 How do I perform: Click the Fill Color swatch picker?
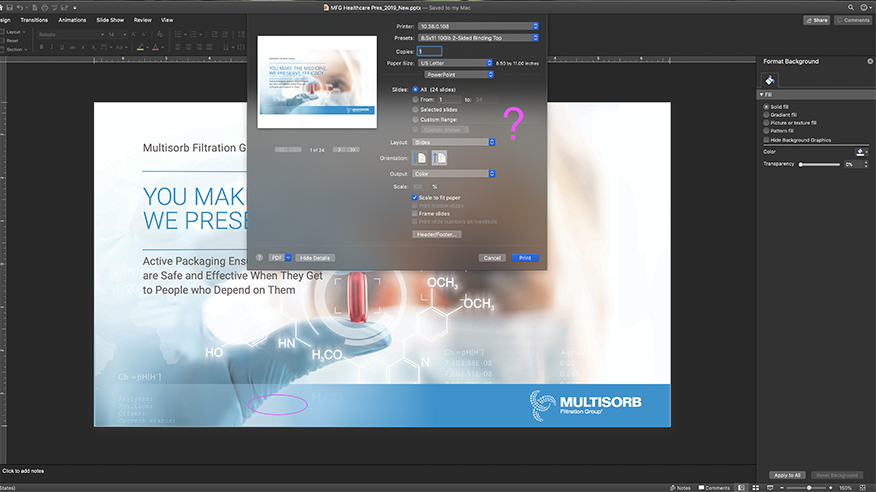[x=861, y=152]
